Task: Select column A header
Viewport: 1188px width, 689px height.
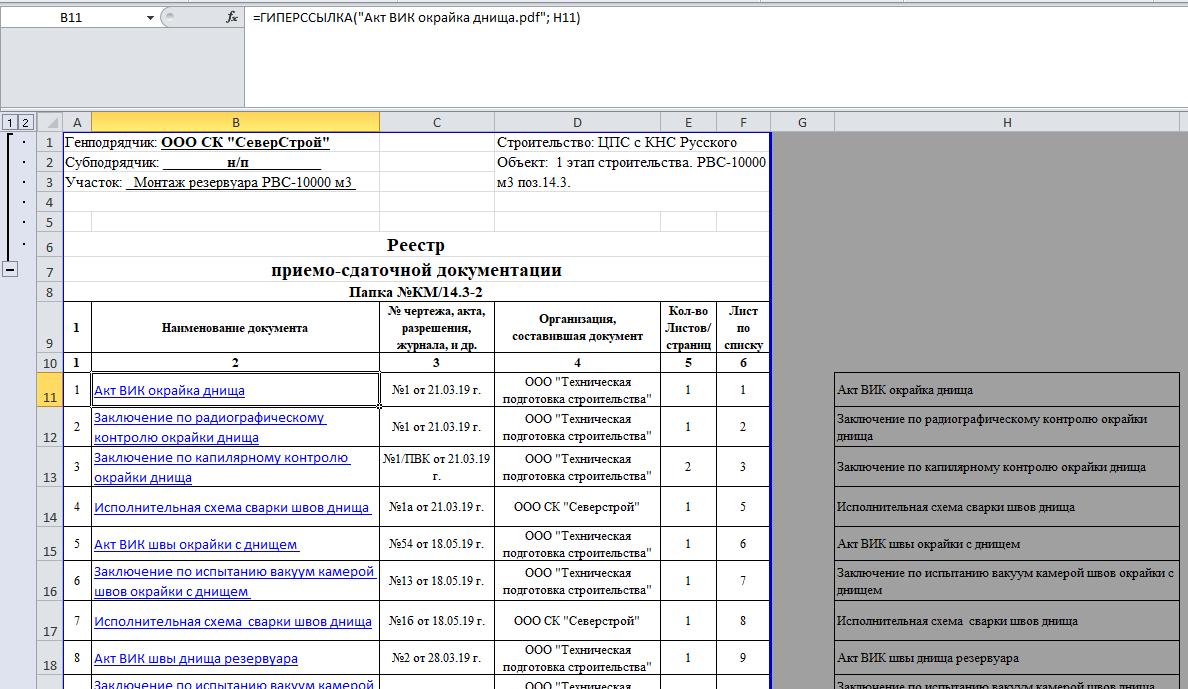Action: coord(77,122)
